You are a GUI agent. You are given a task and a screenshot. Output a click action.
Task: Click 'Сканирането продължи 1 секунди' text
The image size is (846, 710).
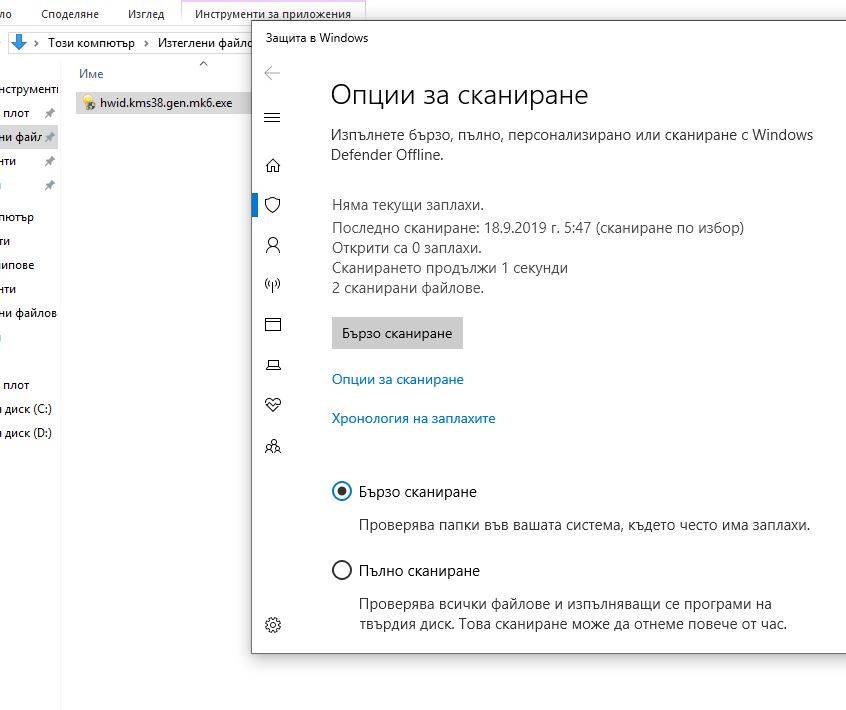point(450,268)
